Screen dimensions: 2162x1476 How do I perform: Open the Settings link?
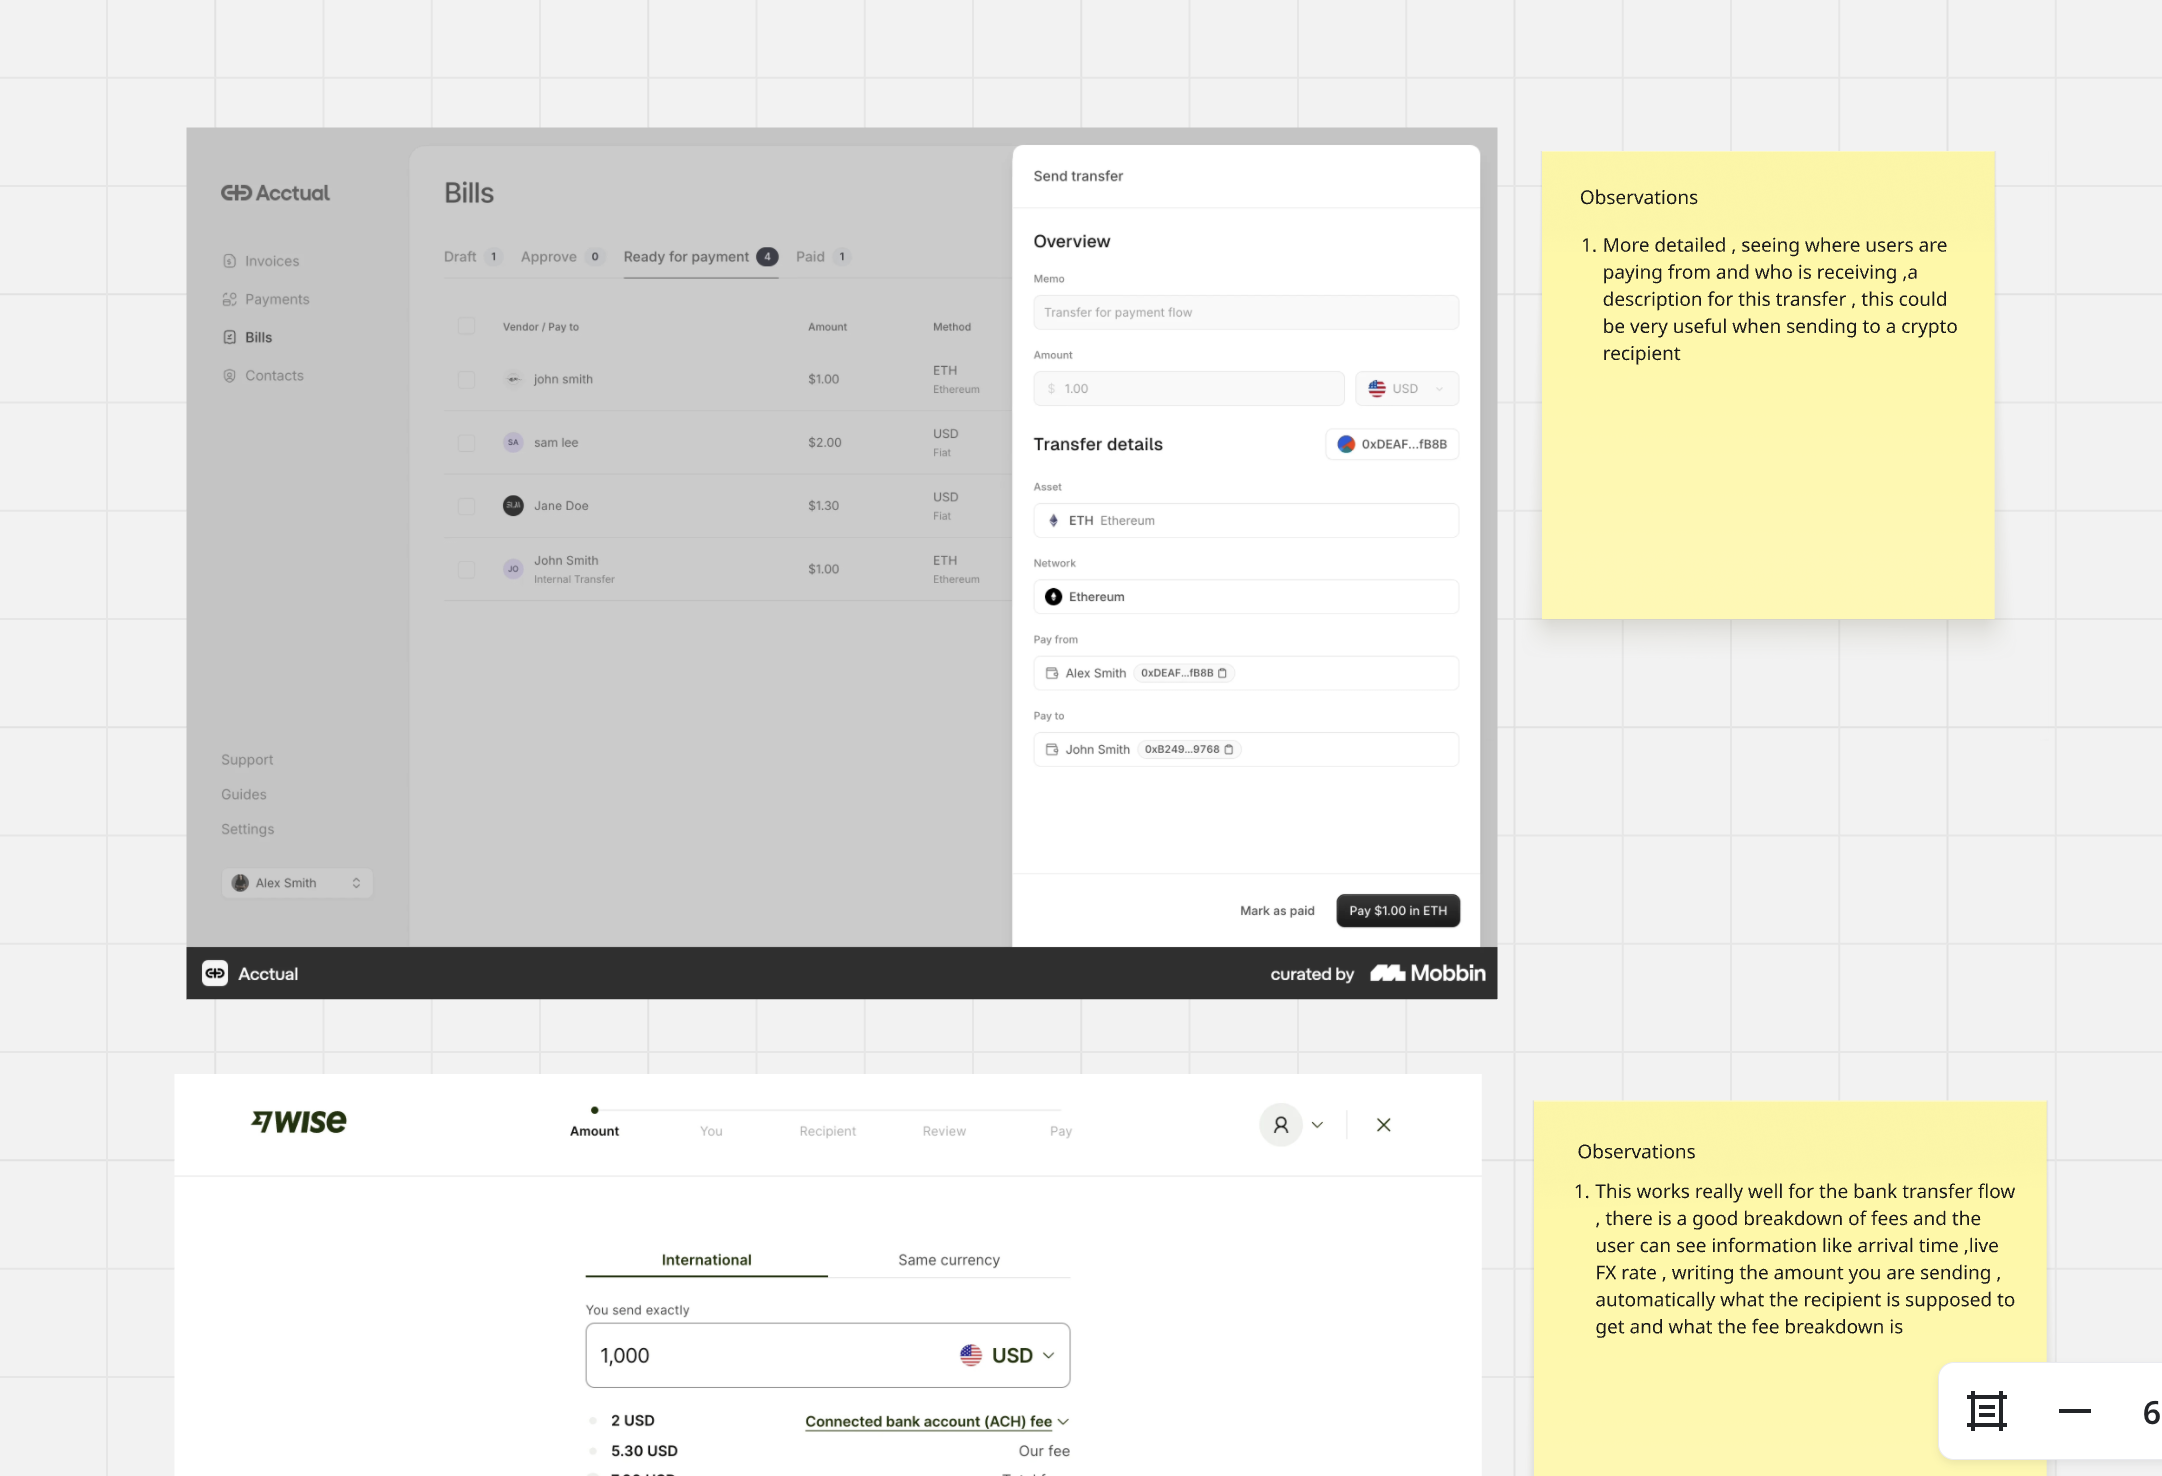247,829
